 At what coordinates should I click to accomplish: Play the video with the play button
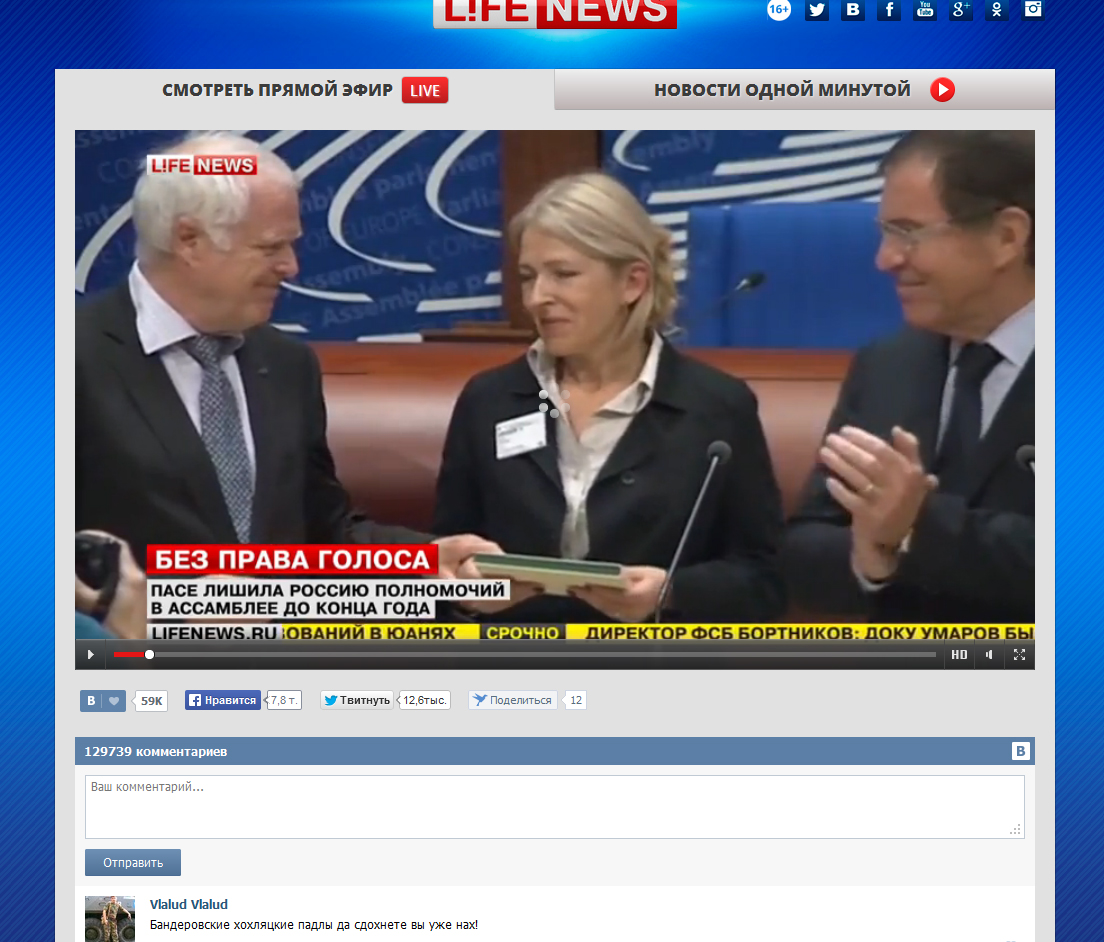91,655
